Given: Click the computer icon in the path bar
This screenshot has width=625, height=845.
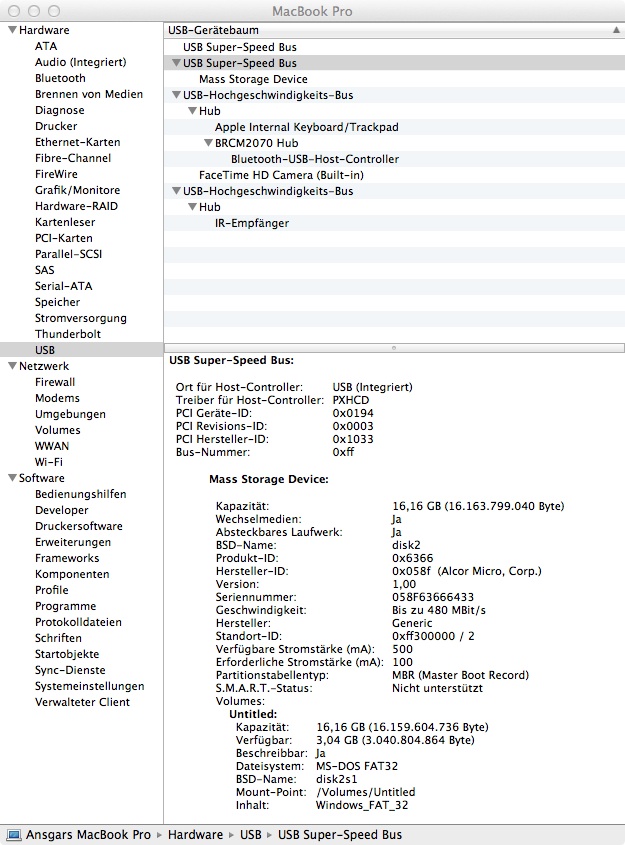Looking at the screenshot, I should (x=13, y=834).
